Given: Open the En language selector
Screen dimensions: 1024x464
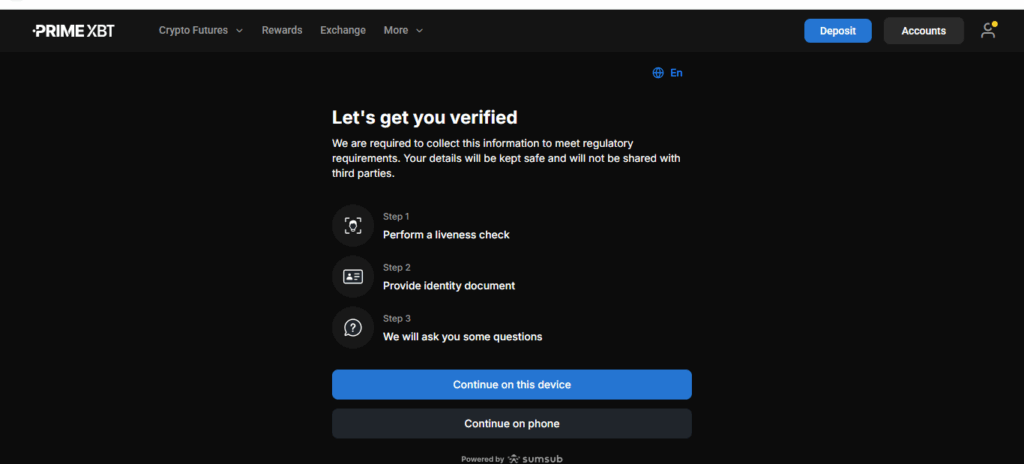Looking at the screenshot, I should tap(676, 73).
